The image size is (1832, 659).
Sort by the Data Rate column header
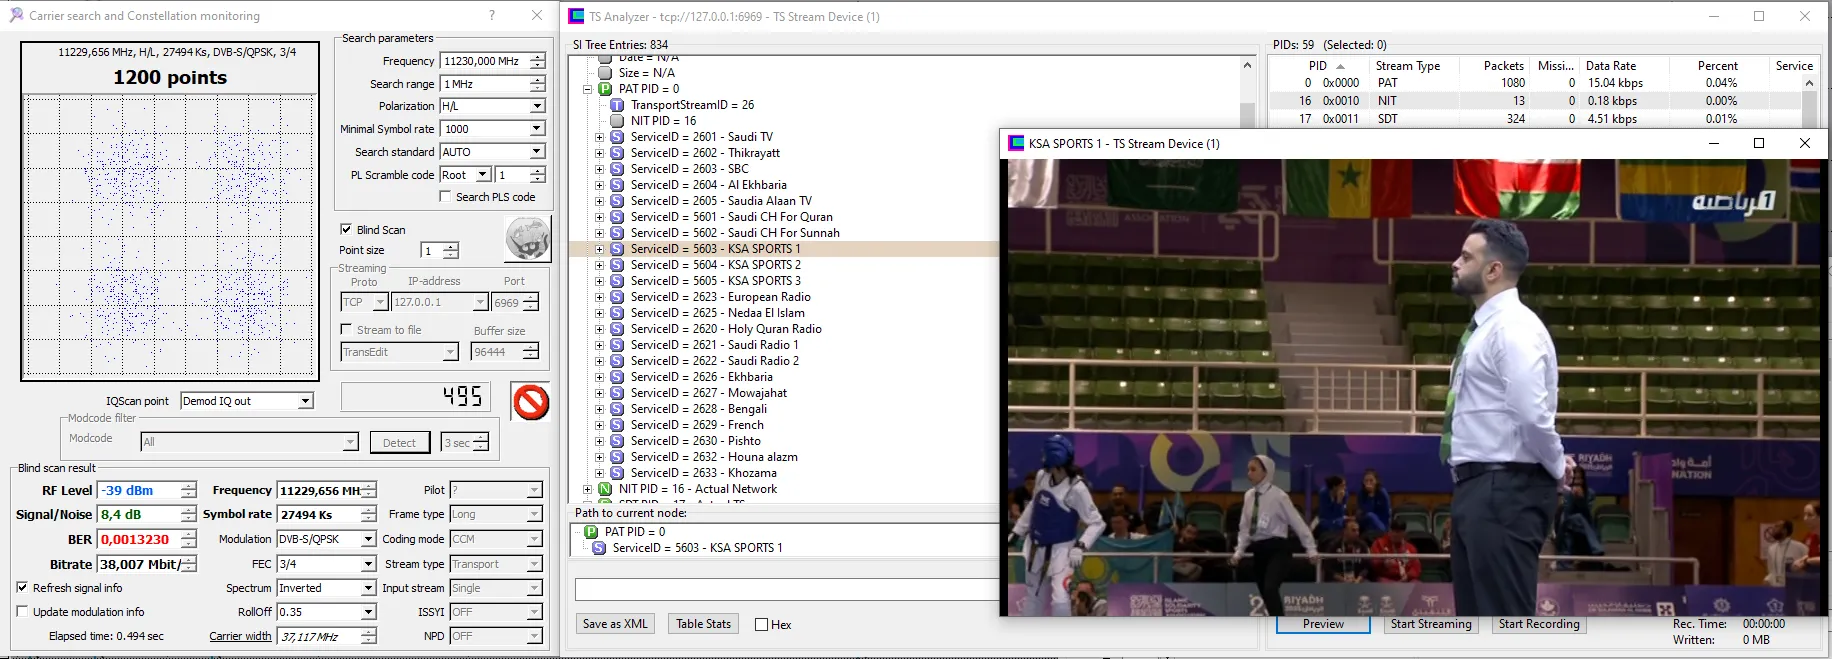(1610, 66)
